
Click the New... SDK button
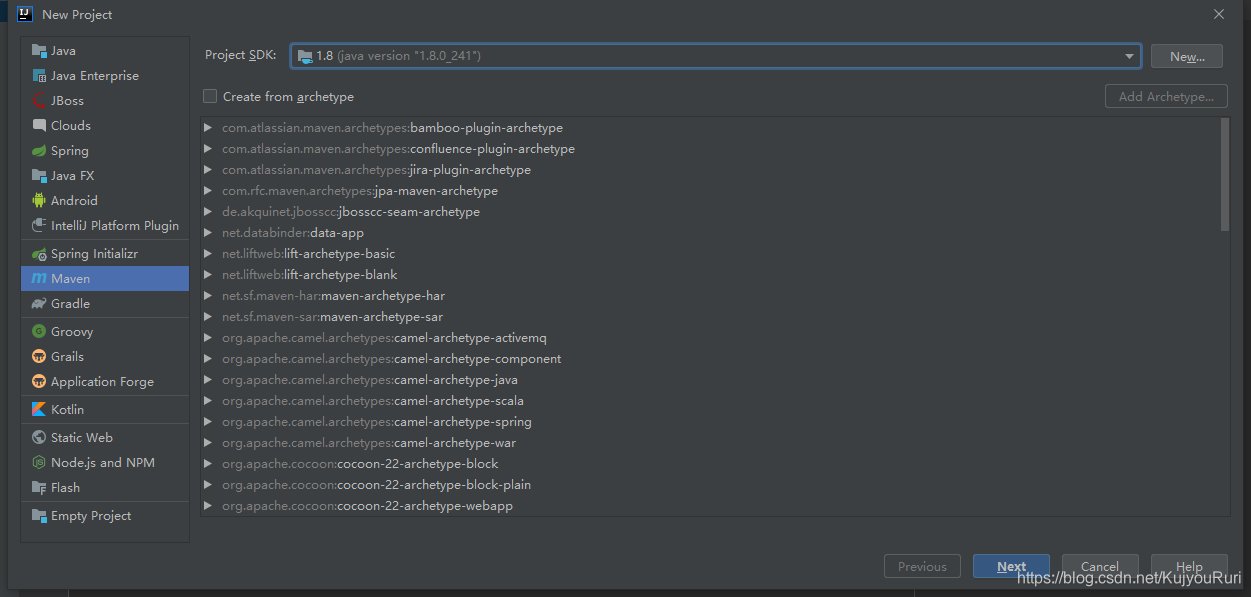(x=1186, y=57)
